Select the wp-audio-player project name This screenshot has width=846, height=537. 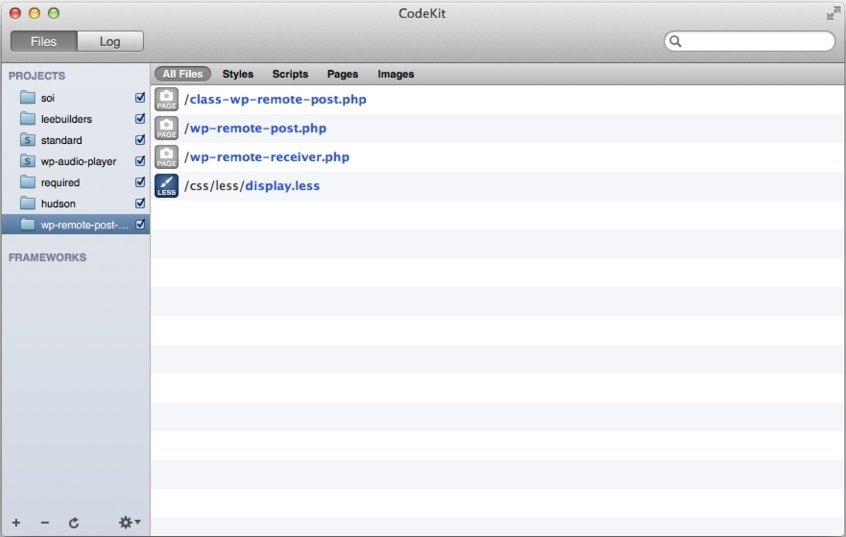point(79,161)
